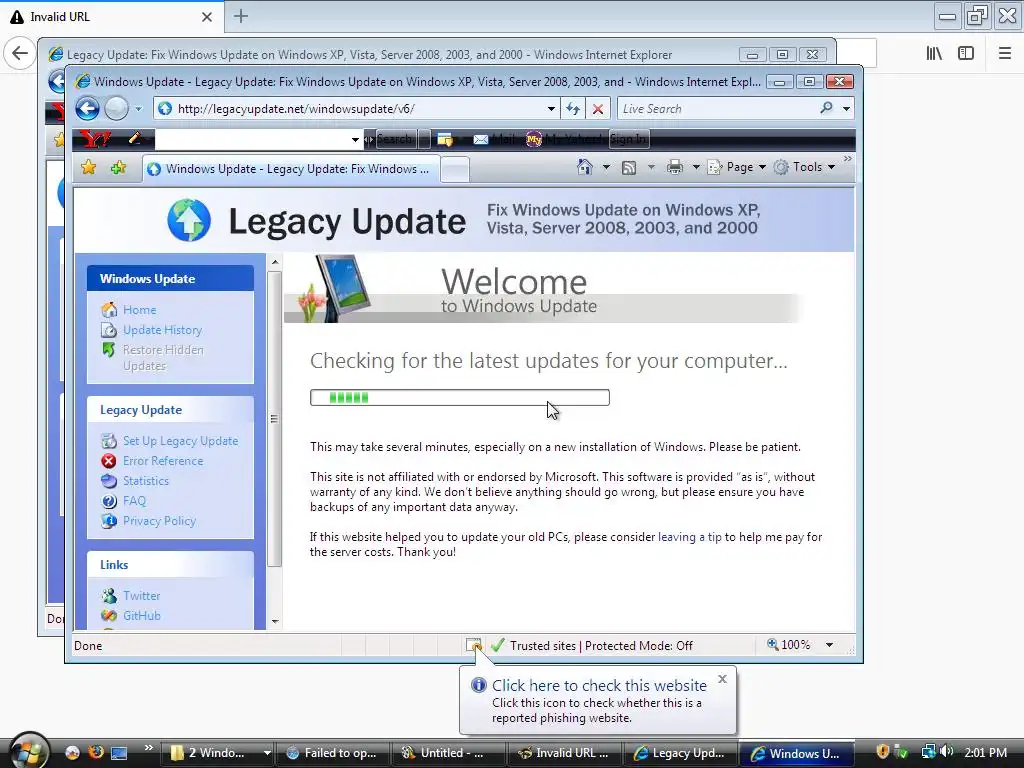Click the Print icon

[675, 168]
